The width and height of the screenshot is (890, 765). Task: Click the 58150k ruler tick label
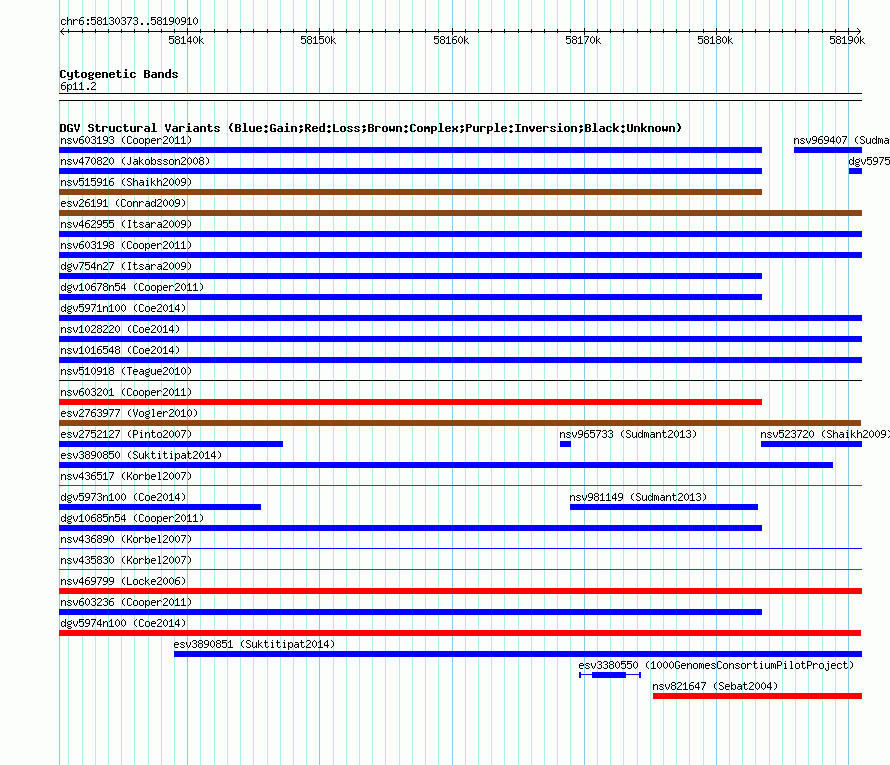[x=318, y=40]
